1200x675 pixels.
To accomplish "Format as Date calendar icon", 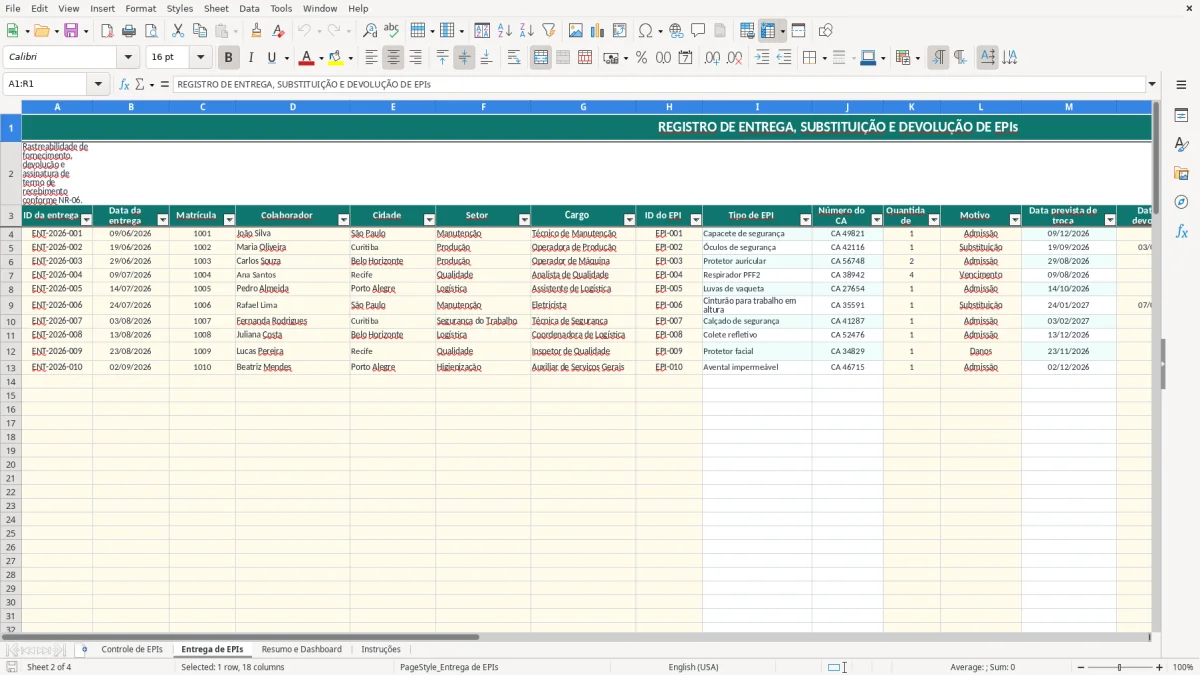I will tap(686, 58).
